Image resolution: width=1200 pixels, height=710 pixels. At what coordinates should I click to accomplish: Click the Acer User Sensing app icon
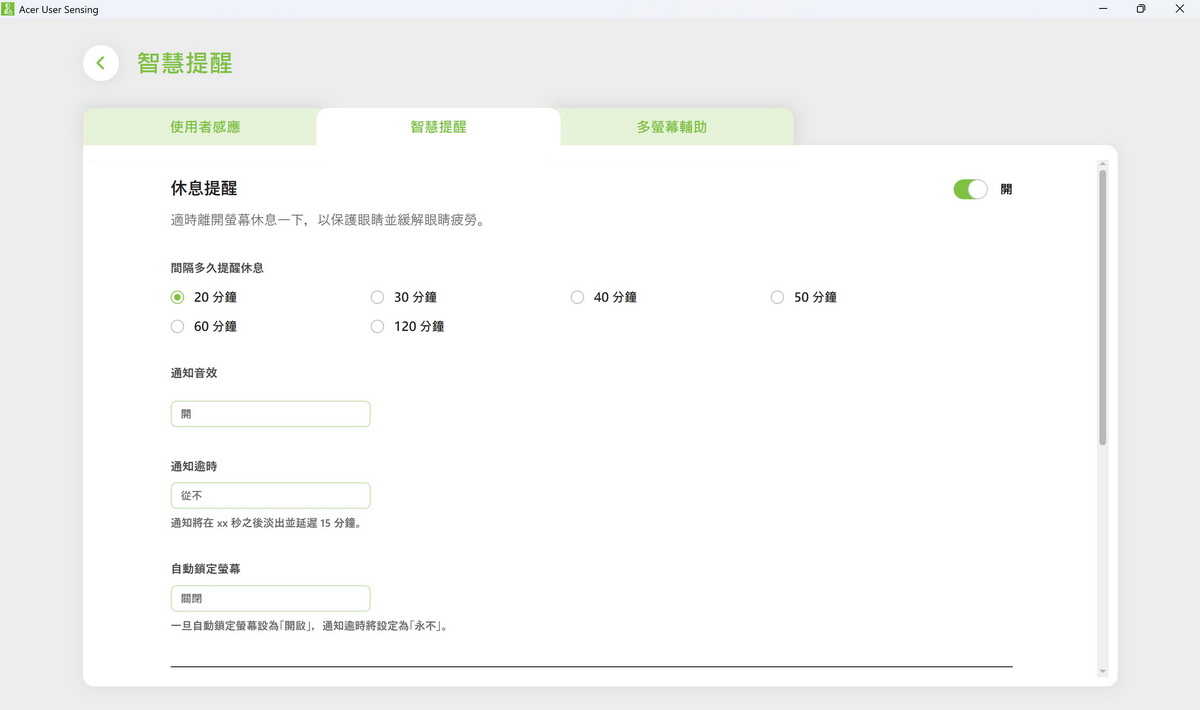tap(8, 9)
